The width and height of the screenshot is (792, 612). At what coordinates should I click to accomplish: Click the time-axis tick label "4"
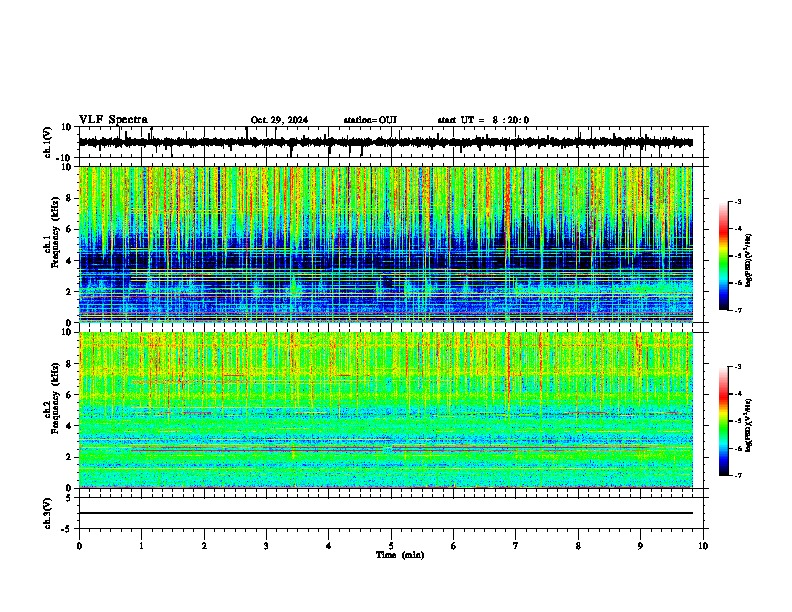pyautogui.click(x=329, y=546)
